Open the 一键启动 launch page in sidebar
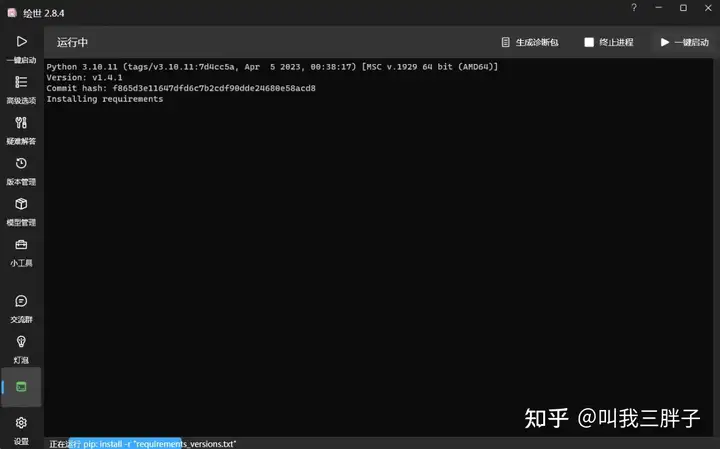The image size is (720, 449). pyautogui.click(x=21, y=49)
